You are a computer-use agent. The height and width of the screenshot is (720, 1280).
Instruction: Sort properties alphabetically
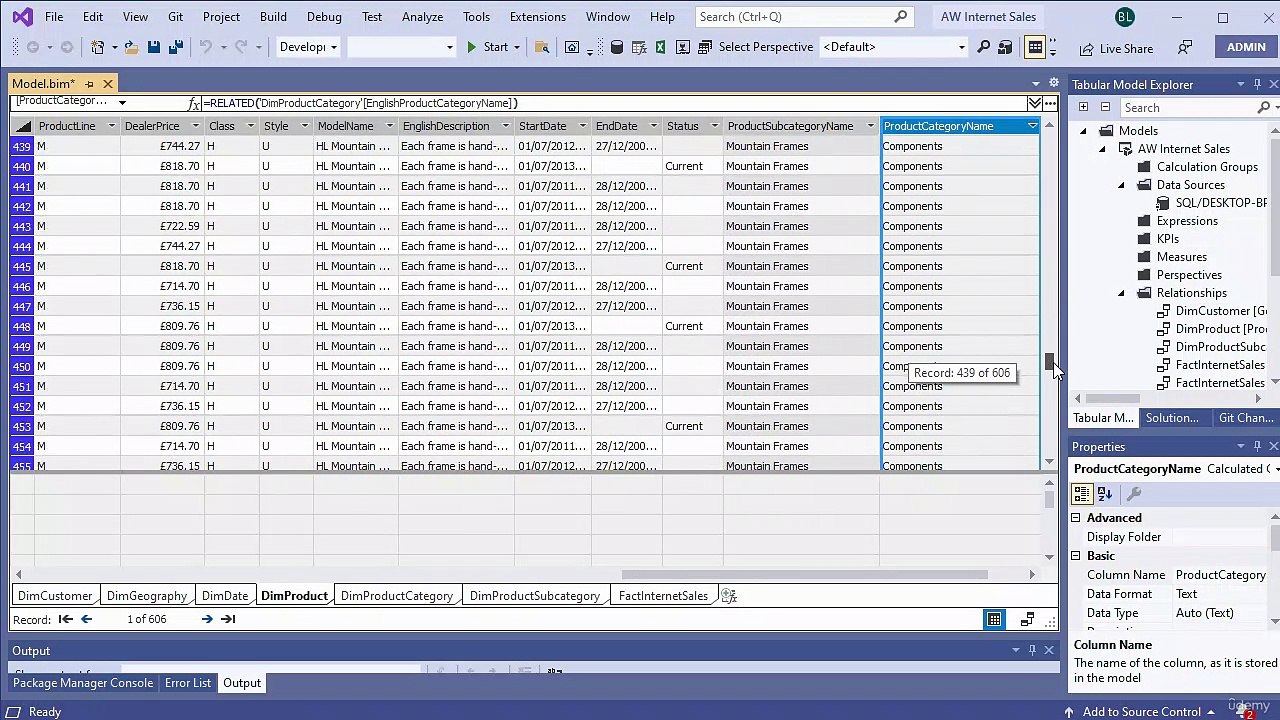[x=1105, y=493]
